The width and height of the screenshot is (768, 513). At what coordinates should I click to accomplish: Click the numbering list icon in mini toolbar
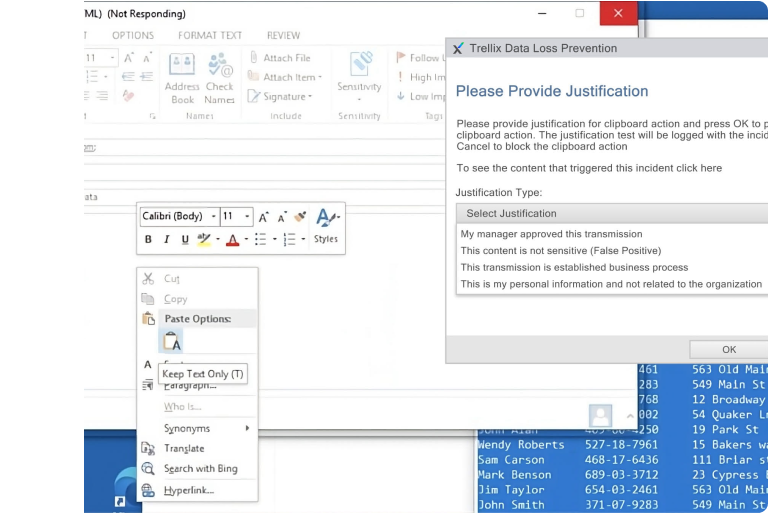coord(289,239)
